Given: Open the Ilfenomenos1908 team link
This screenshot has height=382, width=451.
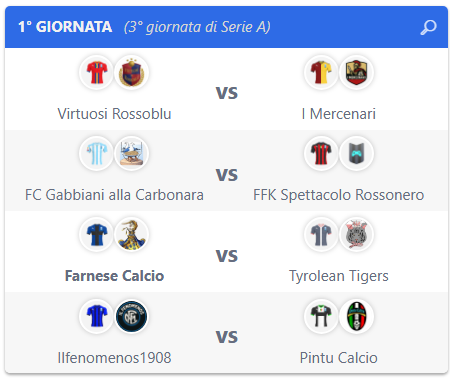Looking at the screenshot, I should tap(114, 358).
